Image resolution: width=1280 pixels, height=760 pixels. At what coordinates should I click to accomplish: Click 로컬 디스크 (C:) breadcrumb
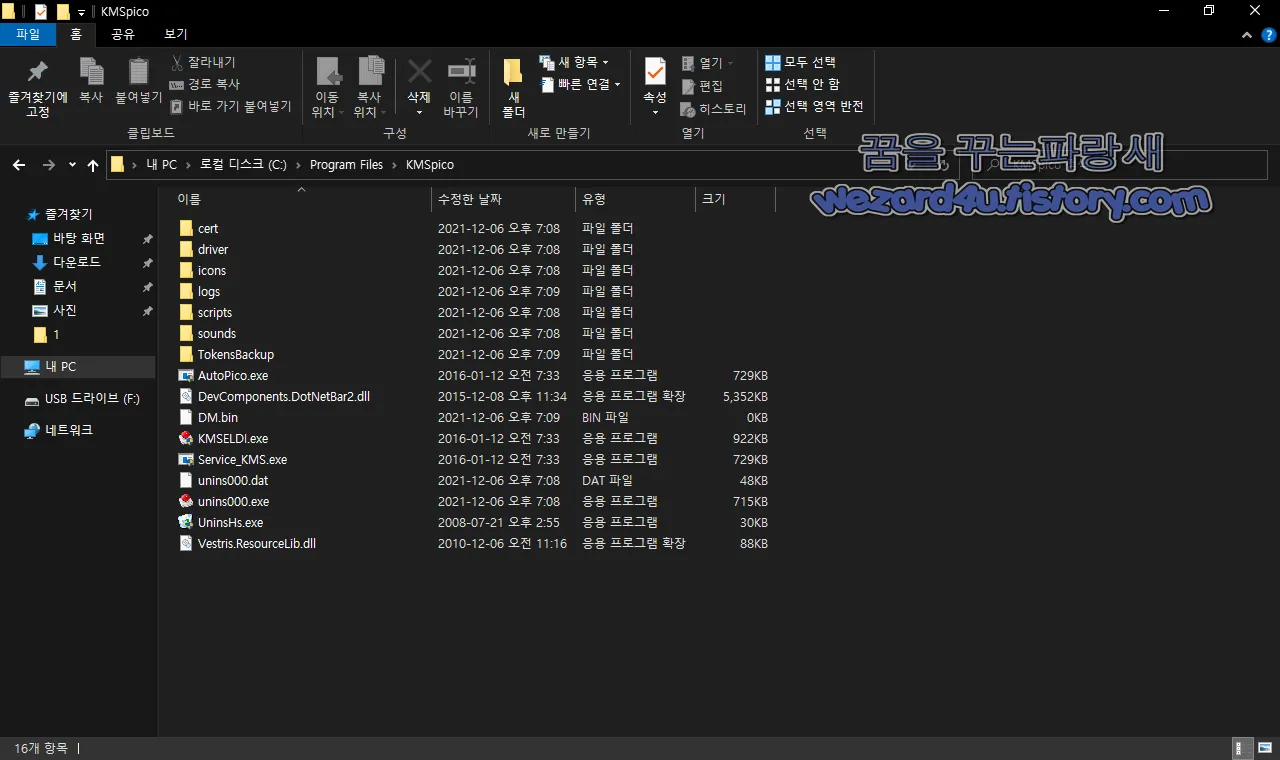(243, 165)
